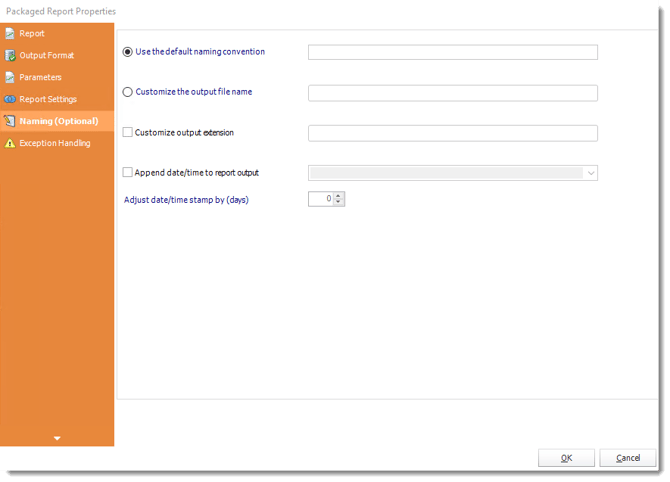Click the Report Settings sidebar icon
The image size is (670, 482).
[x=10, y=99]
